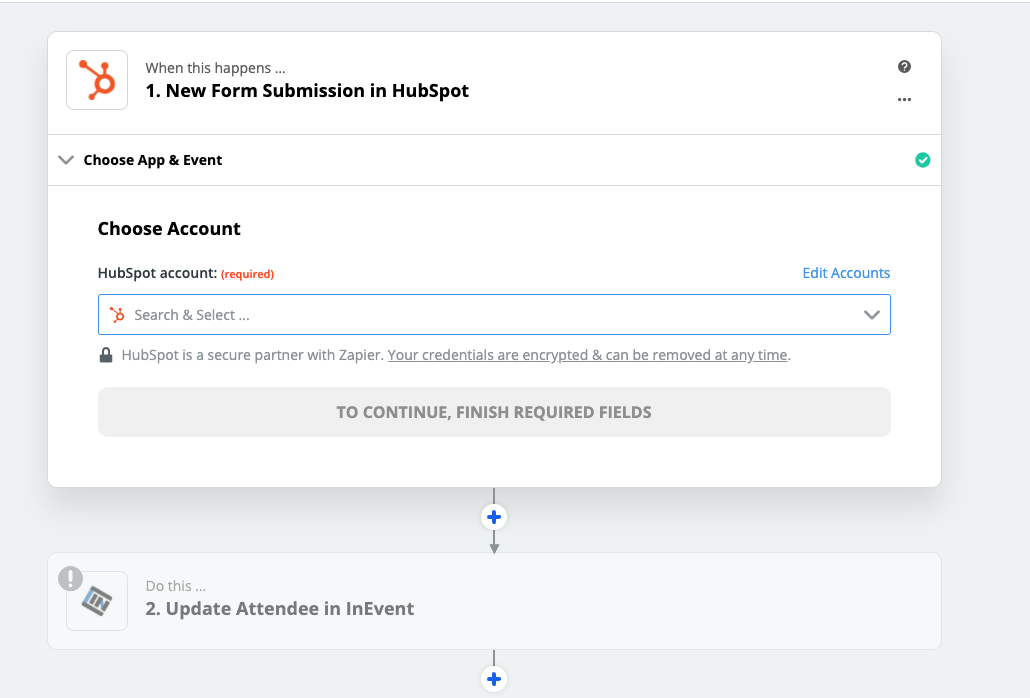
Task: Add a step after InEvent step
Action: click(494, 679)
